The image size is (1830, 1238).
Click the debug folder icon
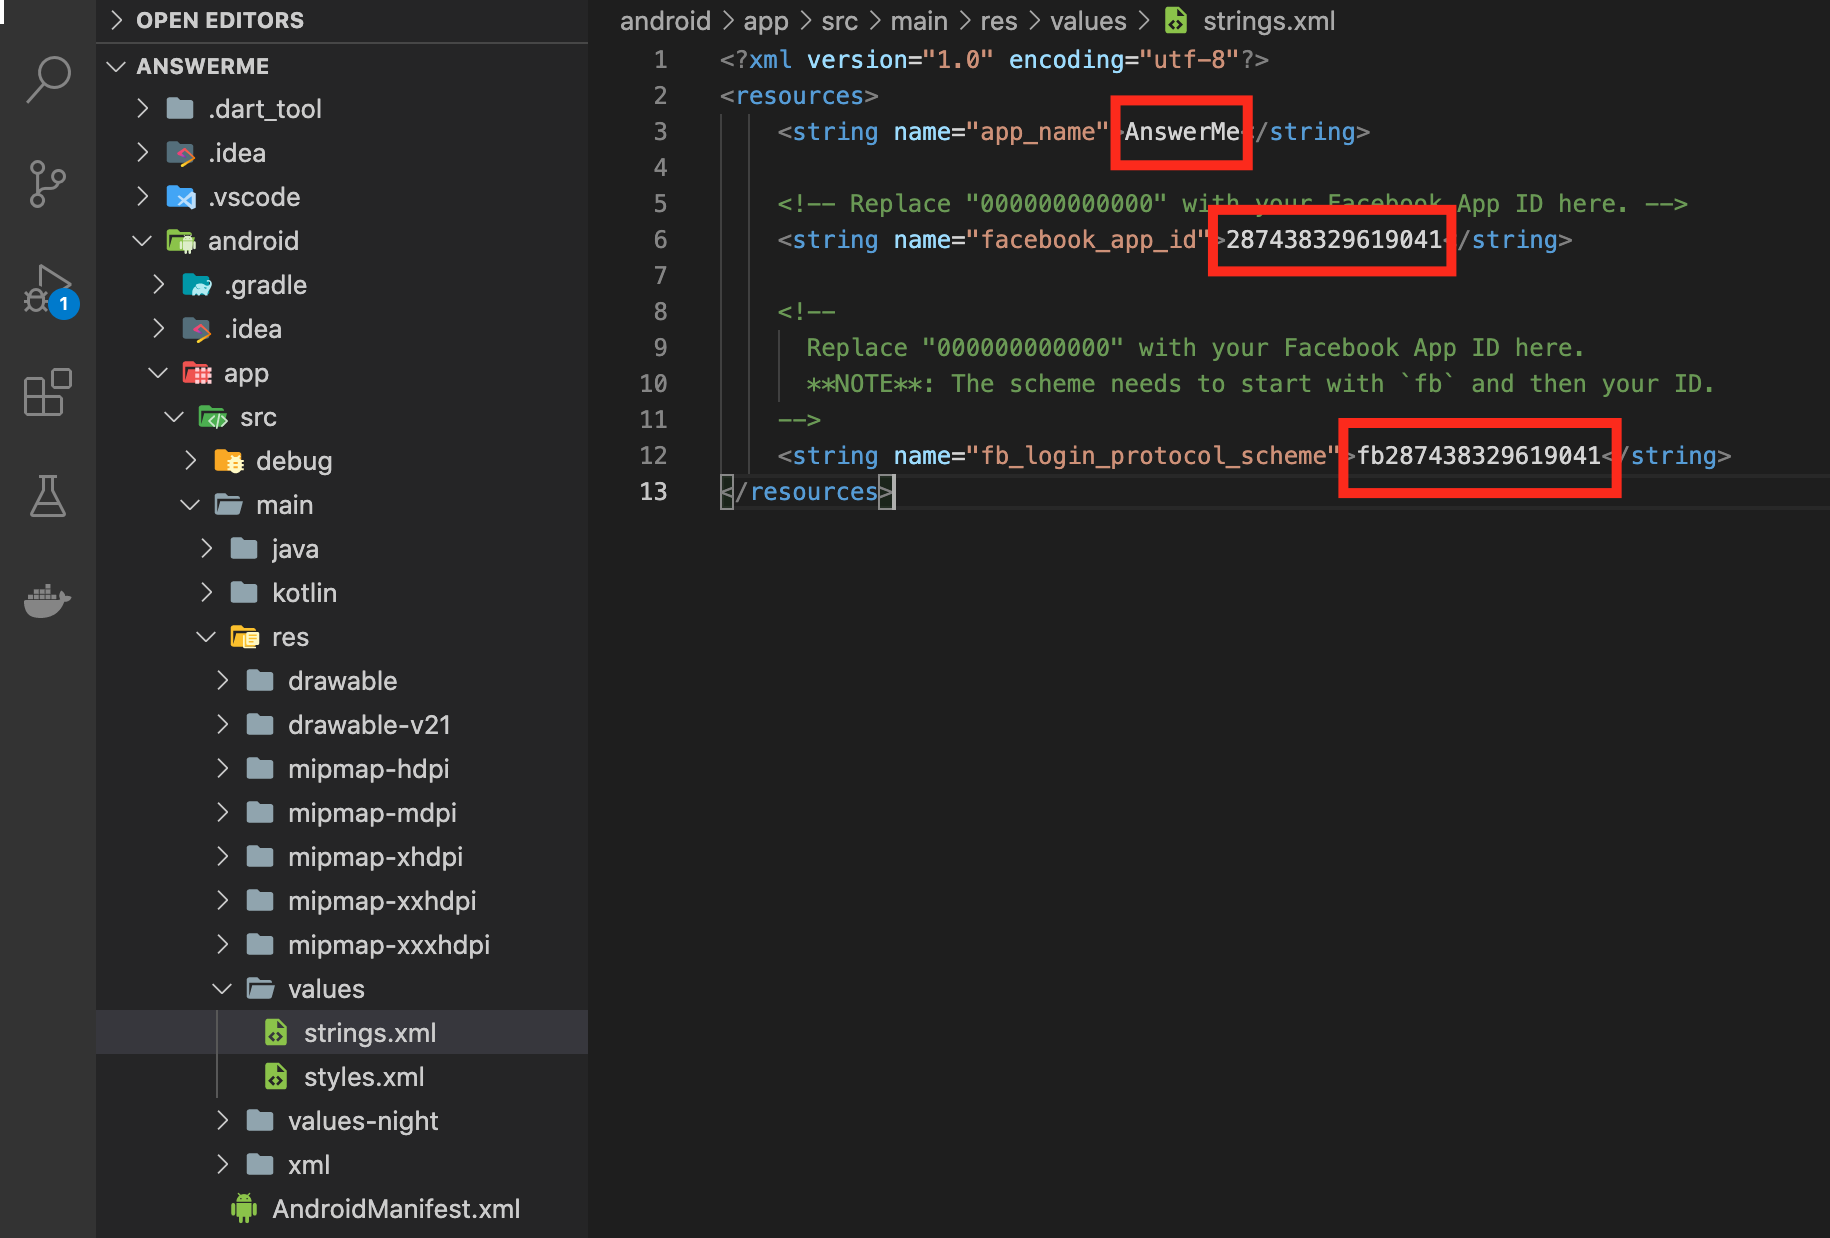click(x=229, y=461)
